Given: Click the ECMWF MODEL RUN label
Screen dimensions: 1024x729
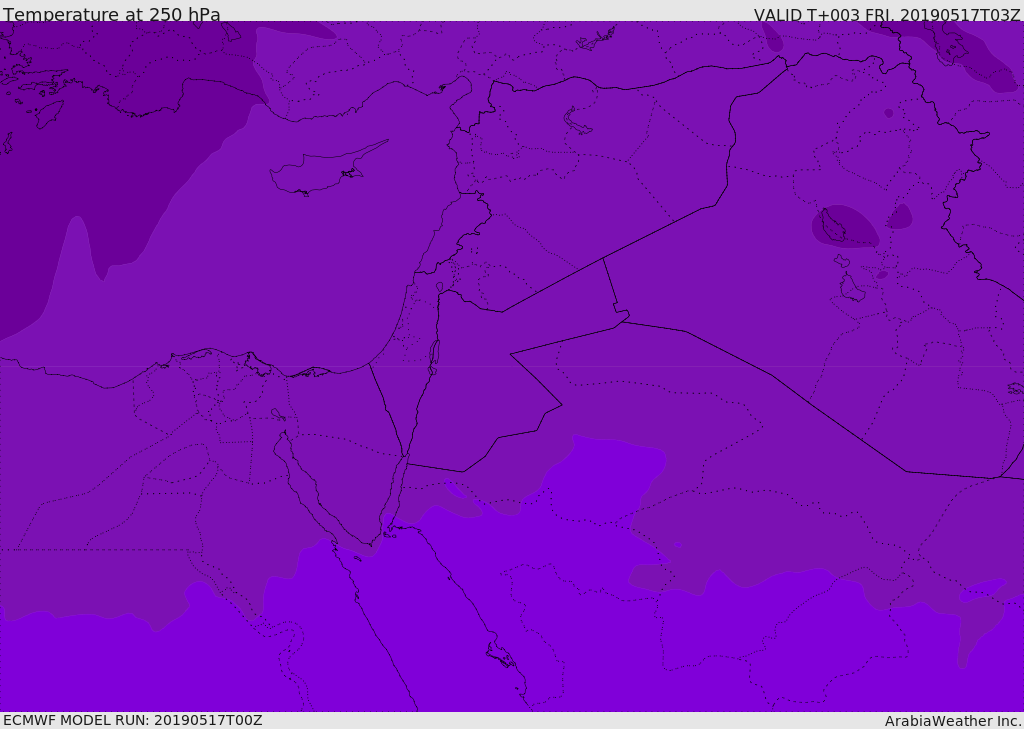Looking at the screenshot, I should tap(132, 720).
